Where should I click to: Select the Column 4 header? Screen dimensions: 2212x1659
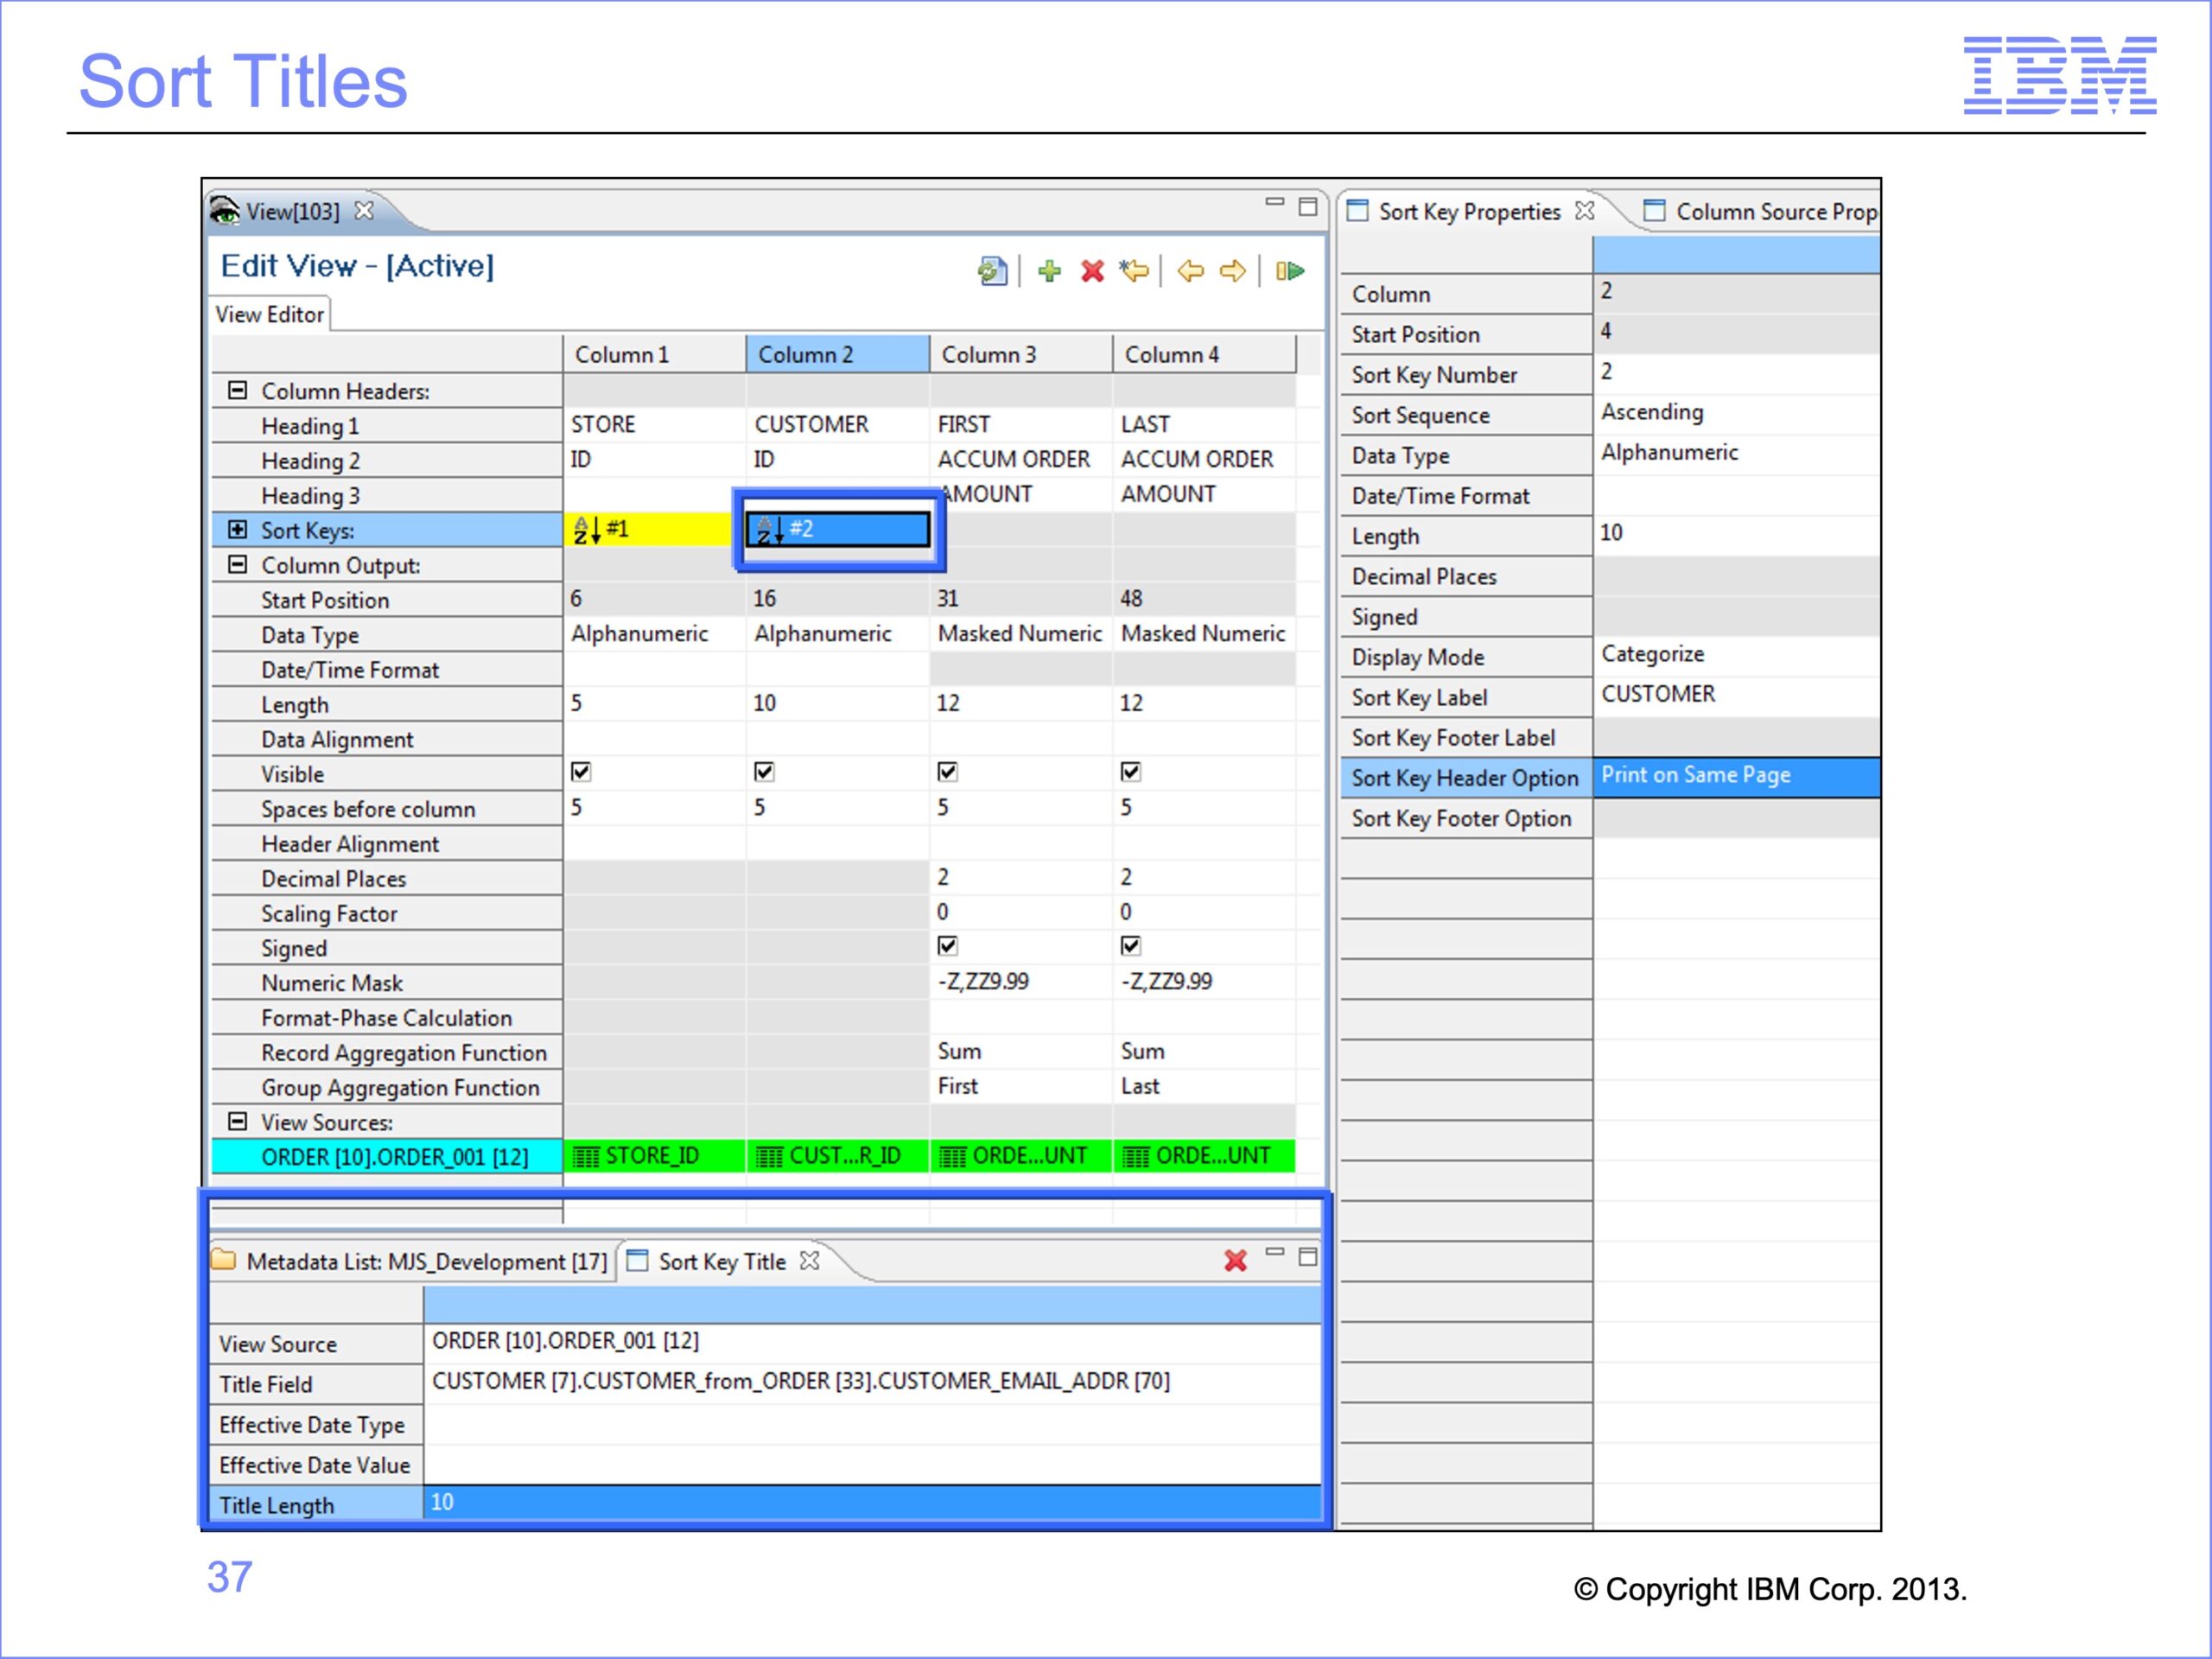tap(1204, 354)
